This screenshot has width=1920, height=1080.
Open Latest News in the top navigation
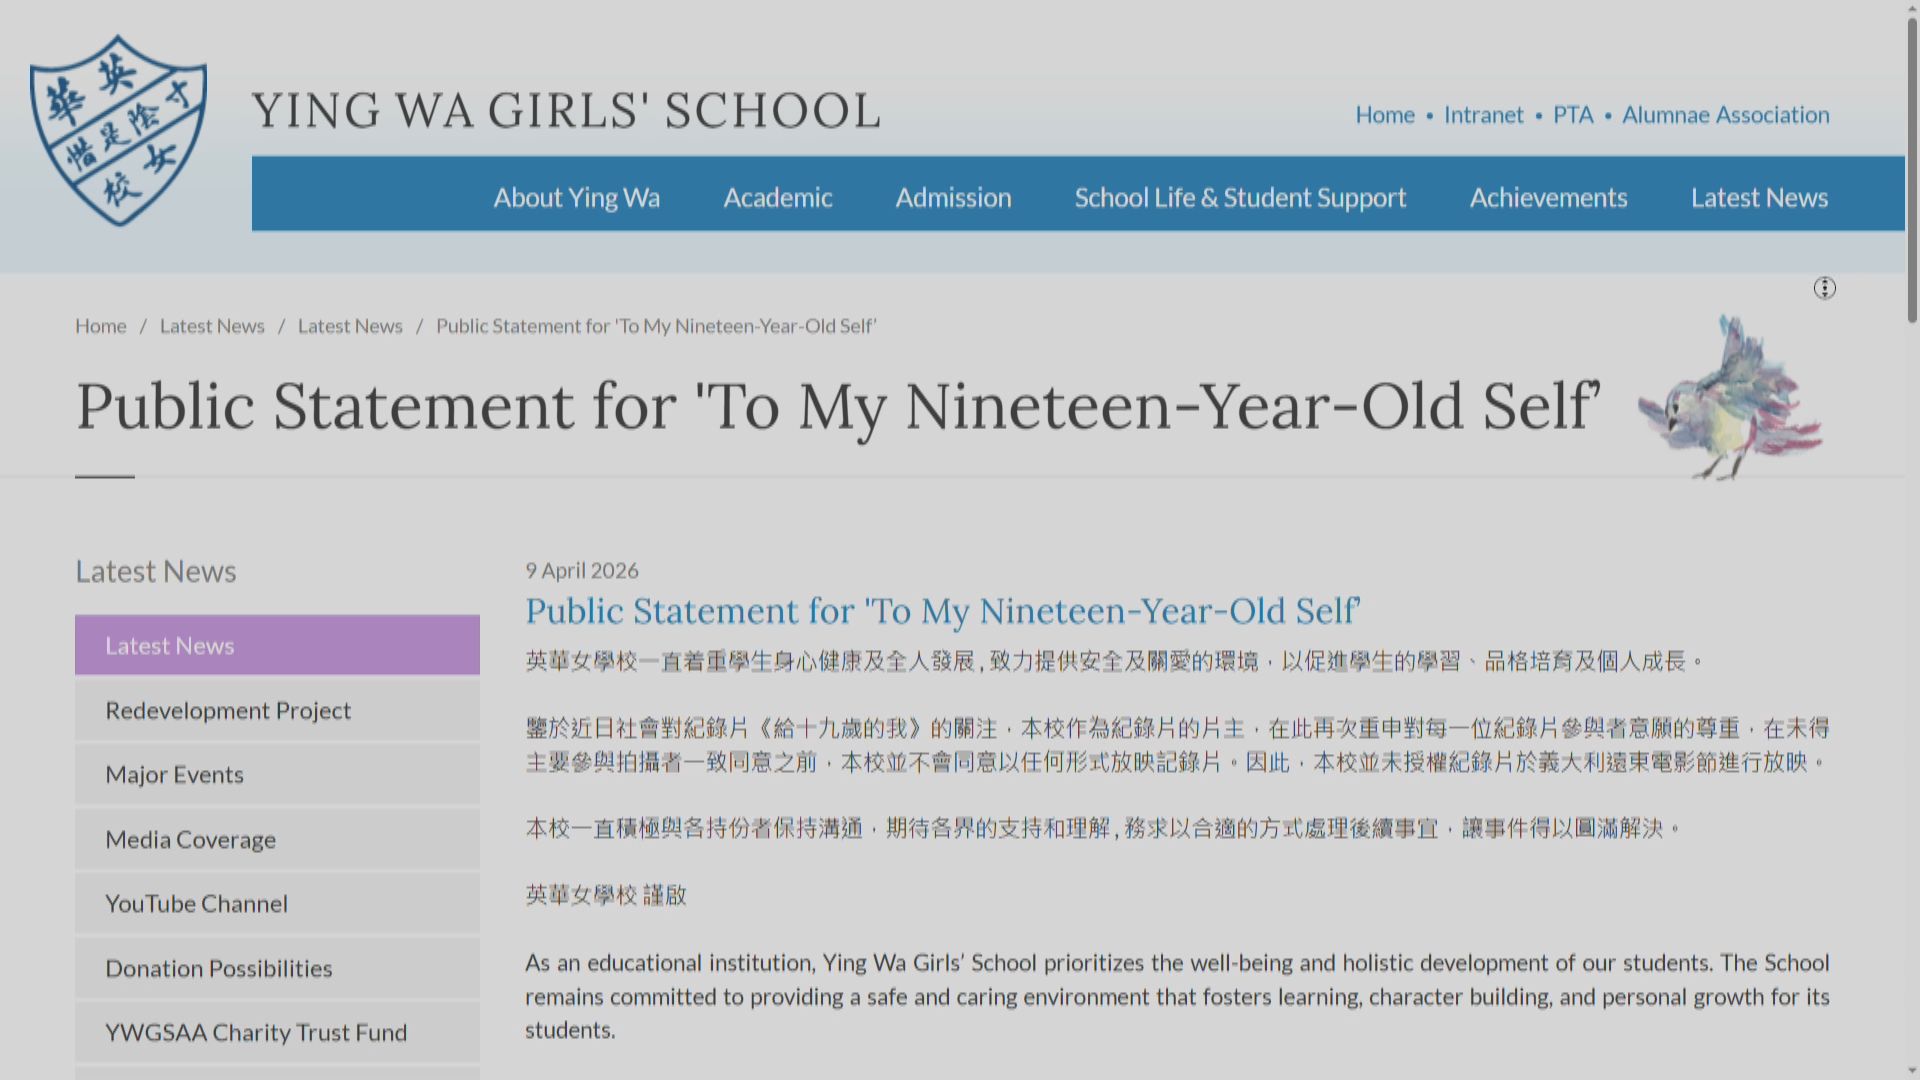coord(1759,197)
